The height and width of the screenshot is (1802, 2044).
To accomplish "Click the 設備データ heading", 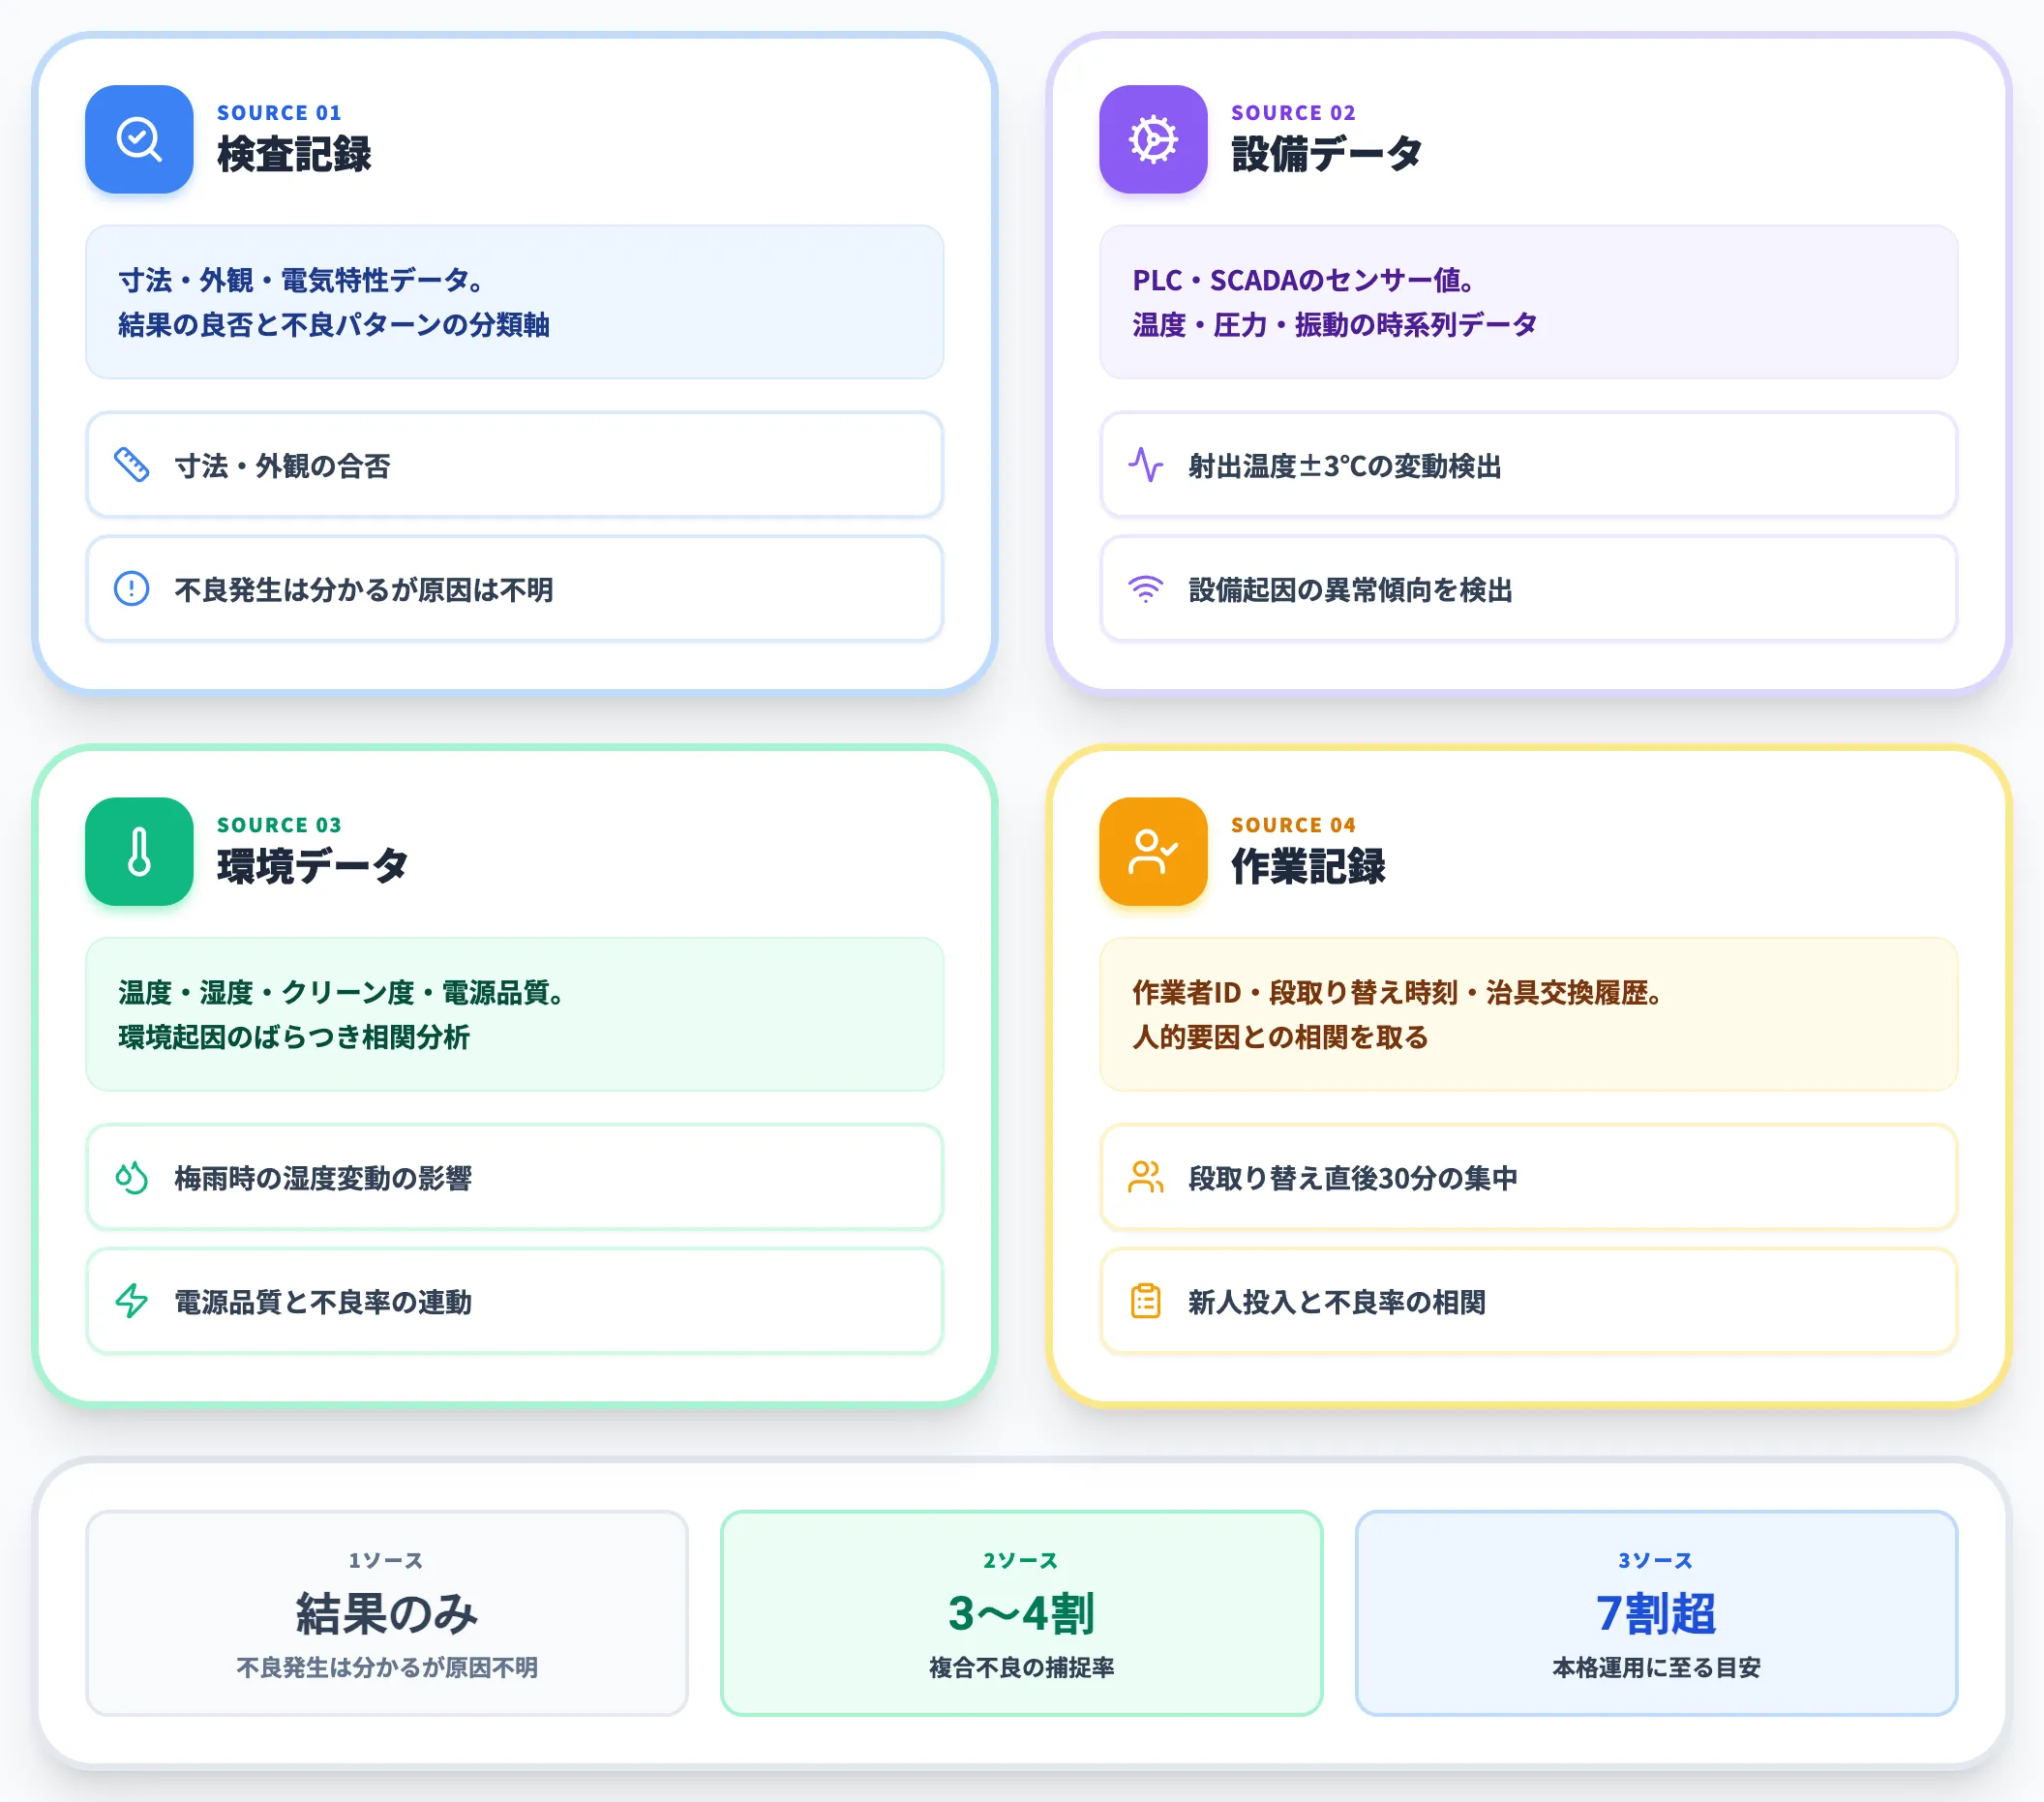I will pyautogui.click(x=1327, y=154).
